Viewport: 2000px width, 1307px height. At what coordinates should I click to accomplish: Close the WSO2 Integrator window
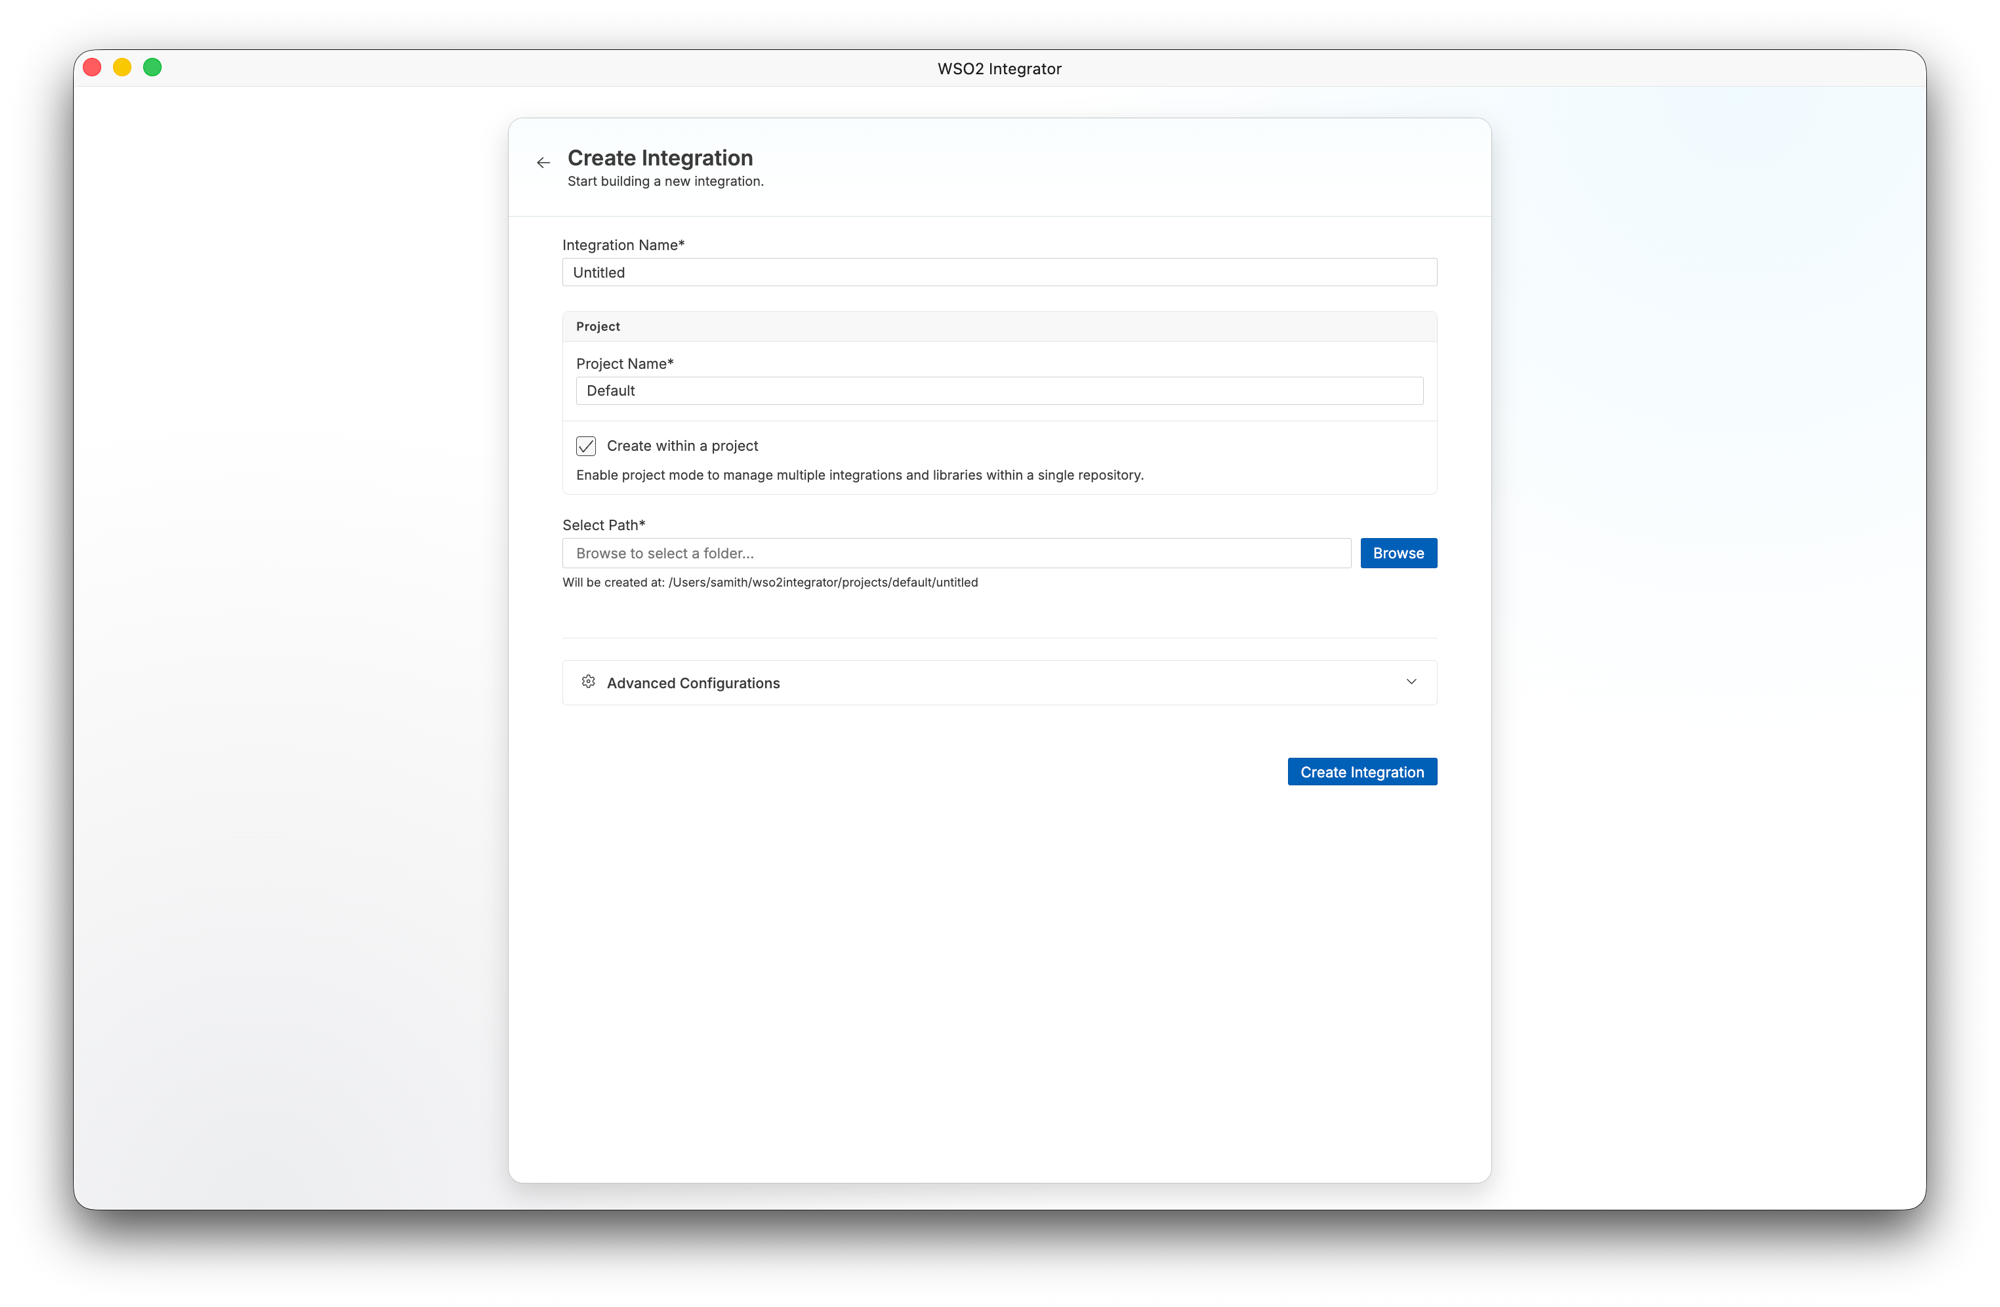(92, 67)
